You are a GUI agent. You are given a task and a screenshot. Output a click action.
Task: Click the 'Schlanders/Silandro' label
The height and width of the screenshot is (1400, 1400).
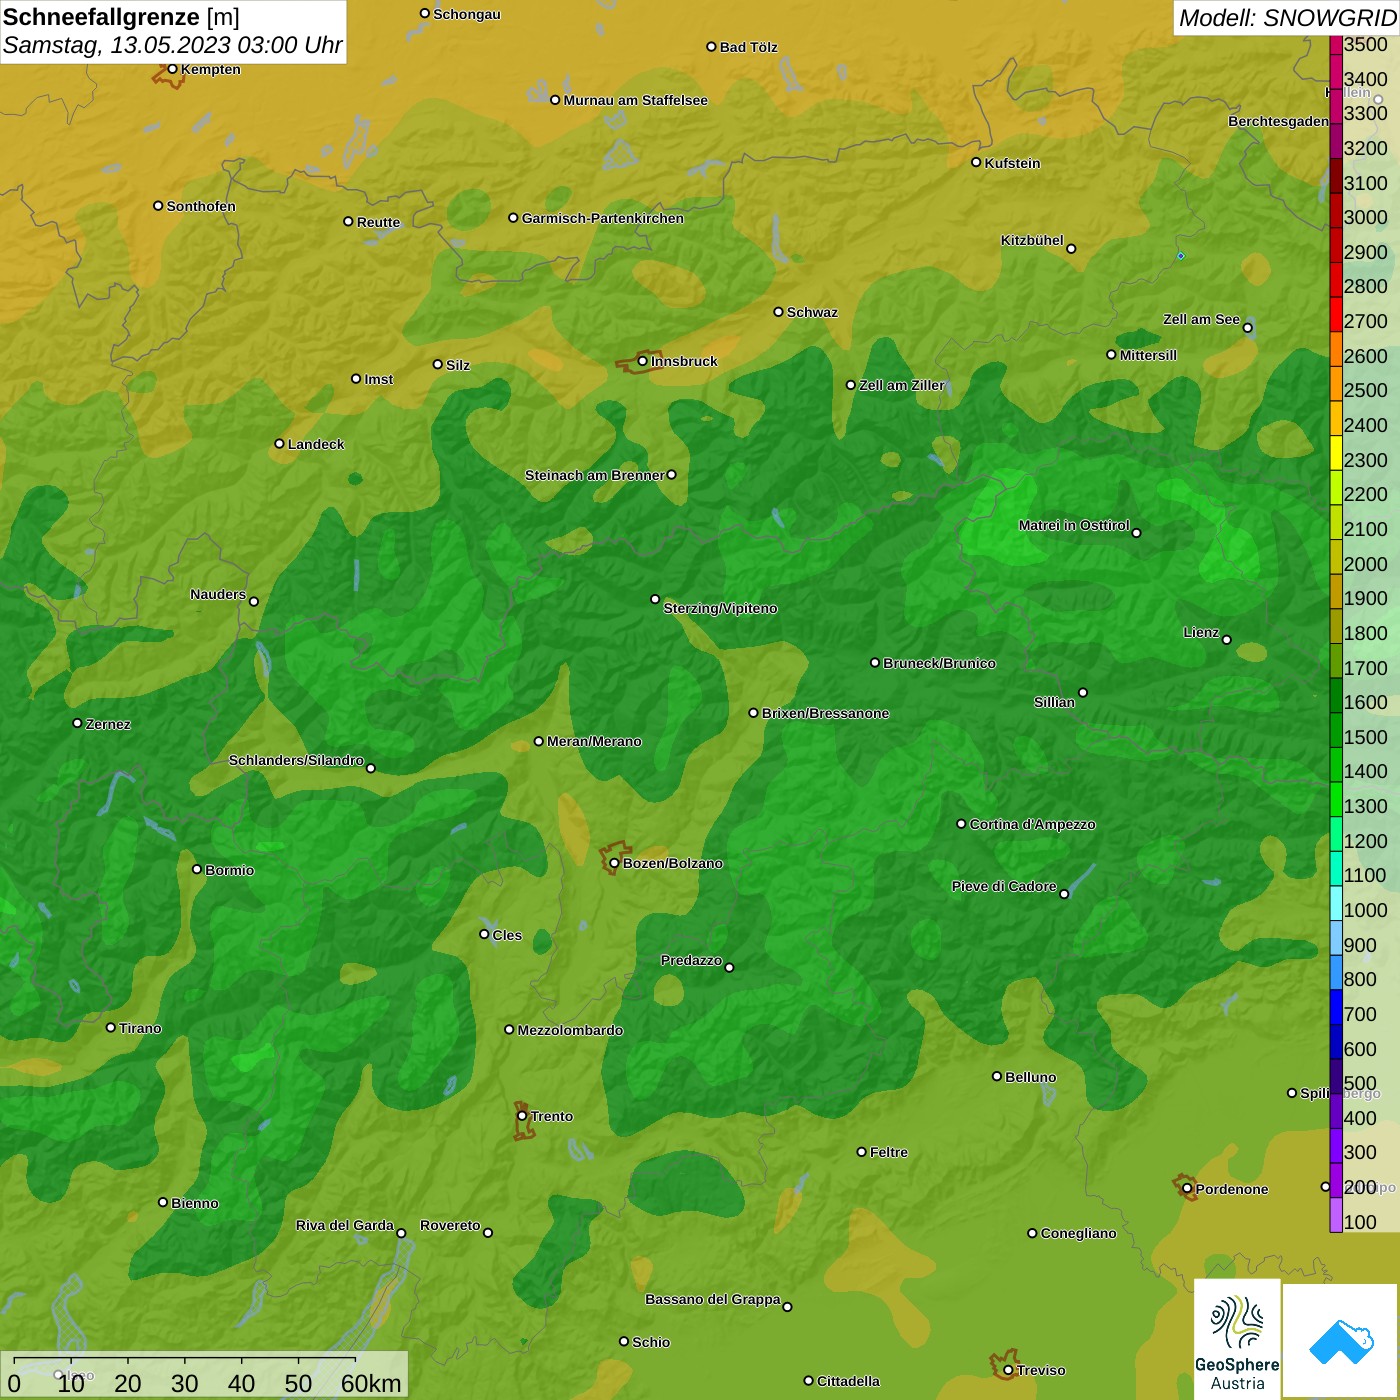point(296,760)
